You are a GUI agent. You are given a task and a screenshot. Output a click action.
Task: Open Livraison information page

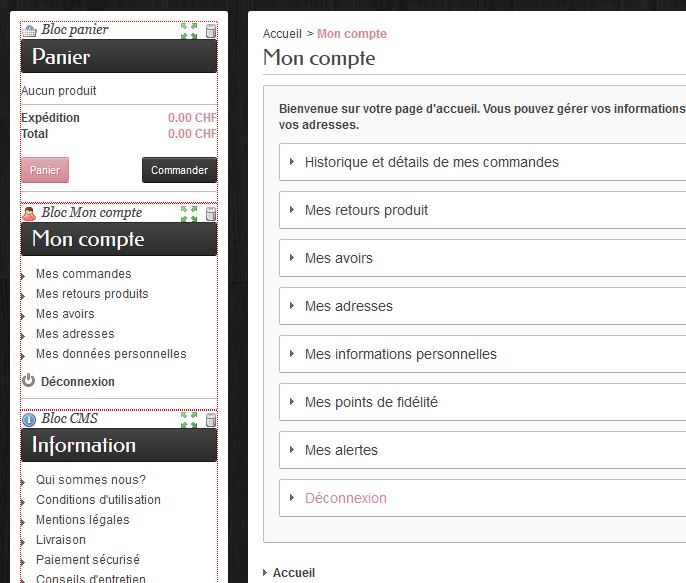pyautogui.click(x=61, y=540)
